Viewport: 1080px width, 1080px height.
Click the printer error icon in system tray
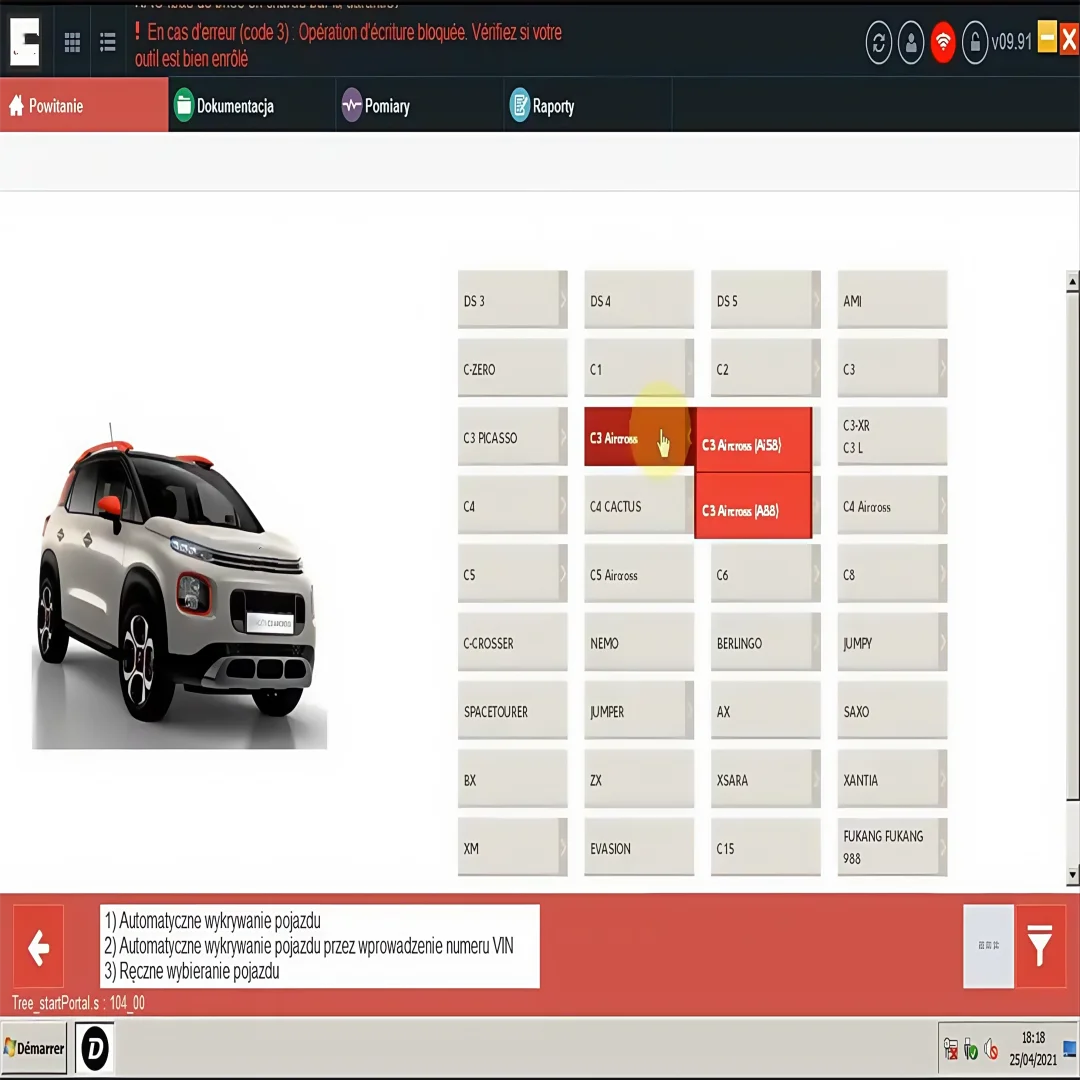pos(950,1049)
